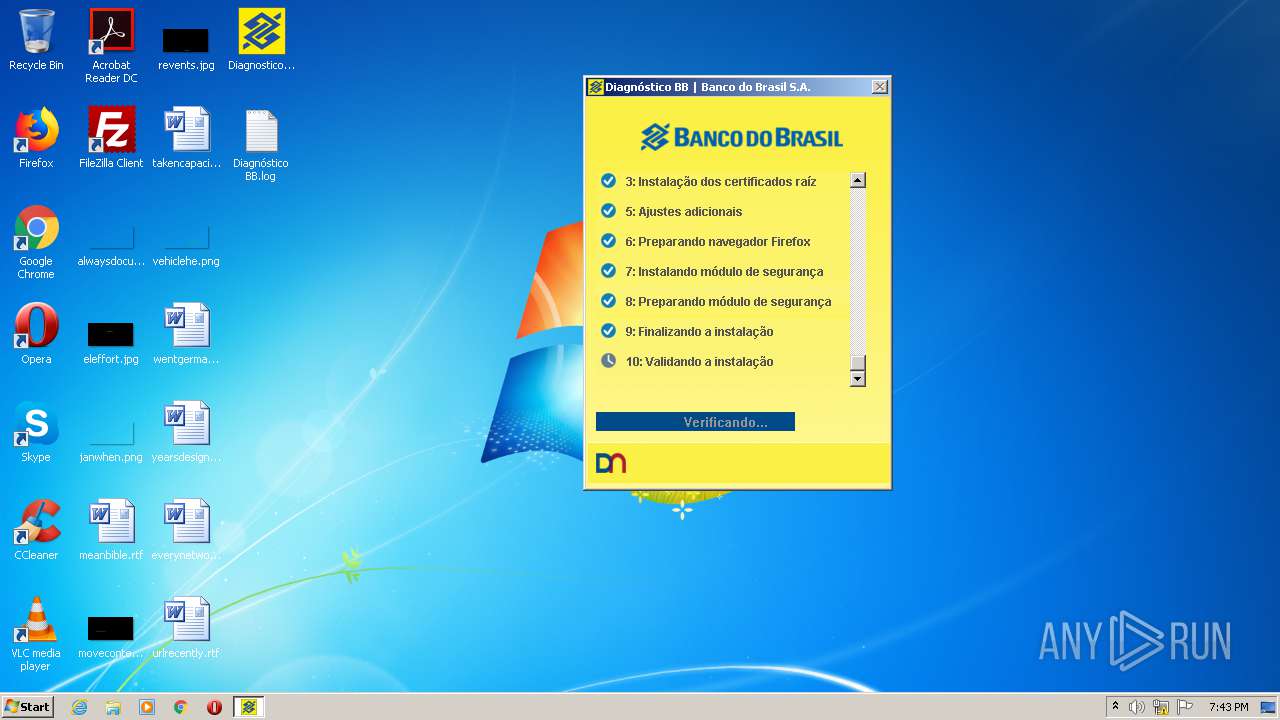
Task: Click the Start button
Action: 28,707
